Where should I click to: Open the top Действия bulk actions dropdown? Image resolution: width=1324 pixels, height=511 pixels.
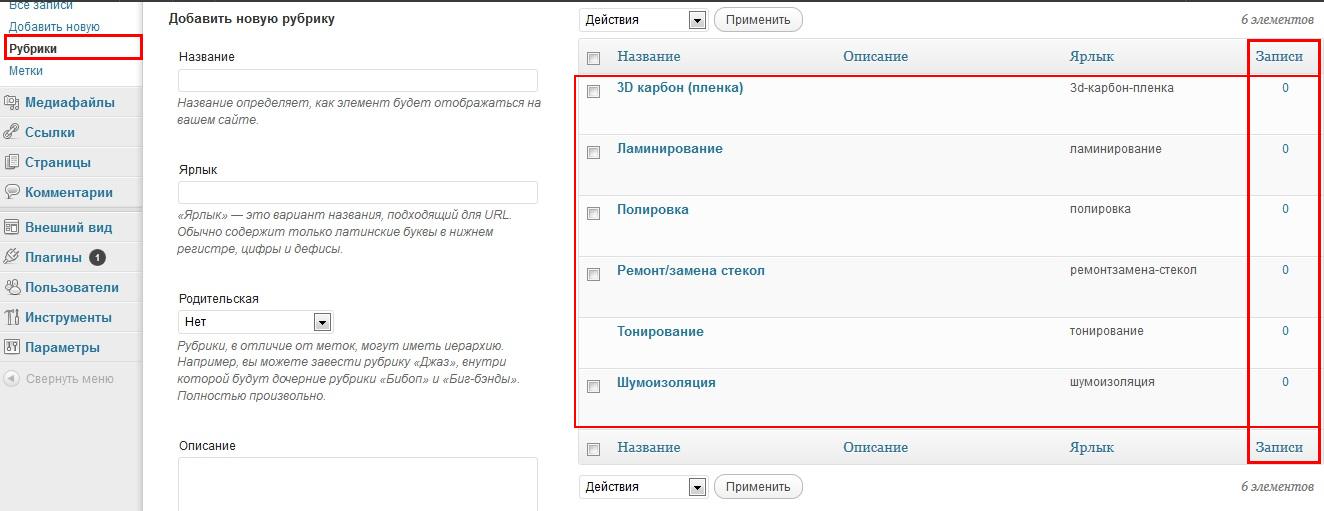coord(643,19)
